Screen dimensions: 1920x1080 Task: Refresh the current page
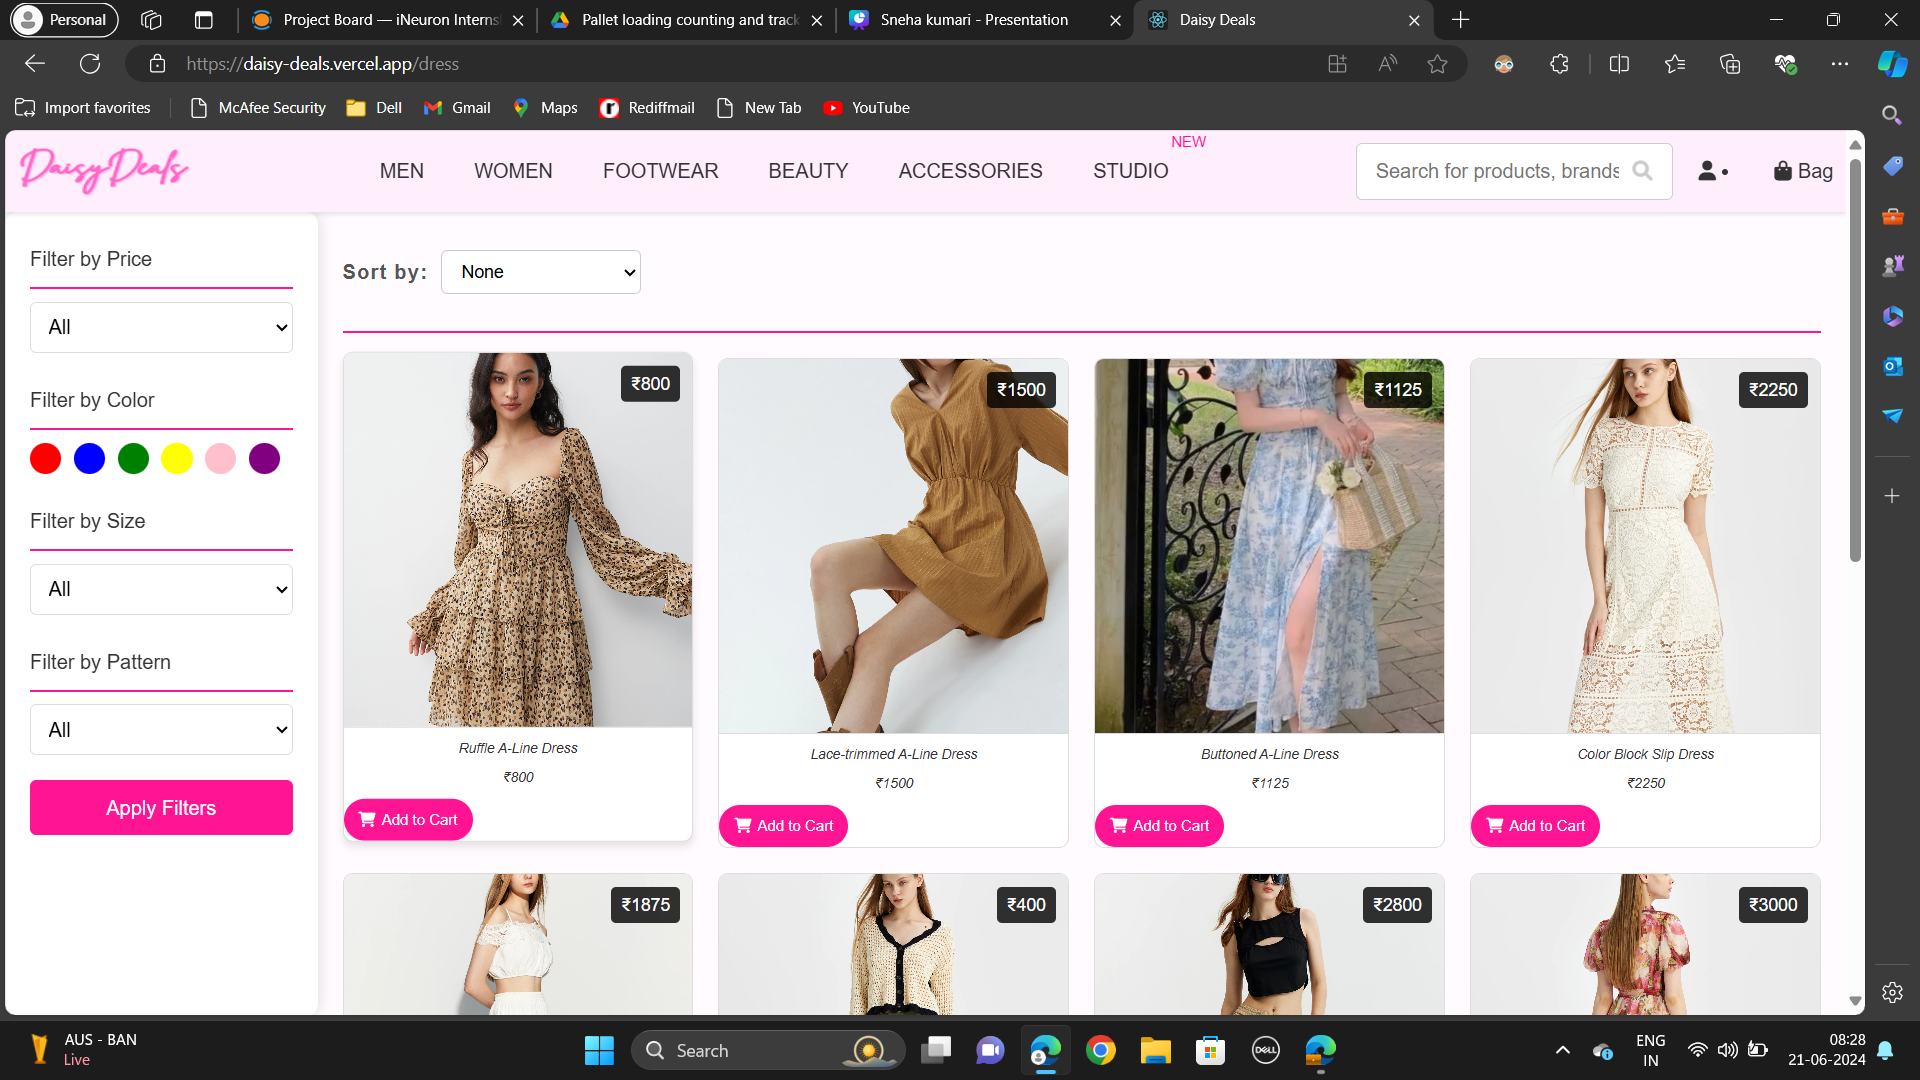tap(90, 64)
